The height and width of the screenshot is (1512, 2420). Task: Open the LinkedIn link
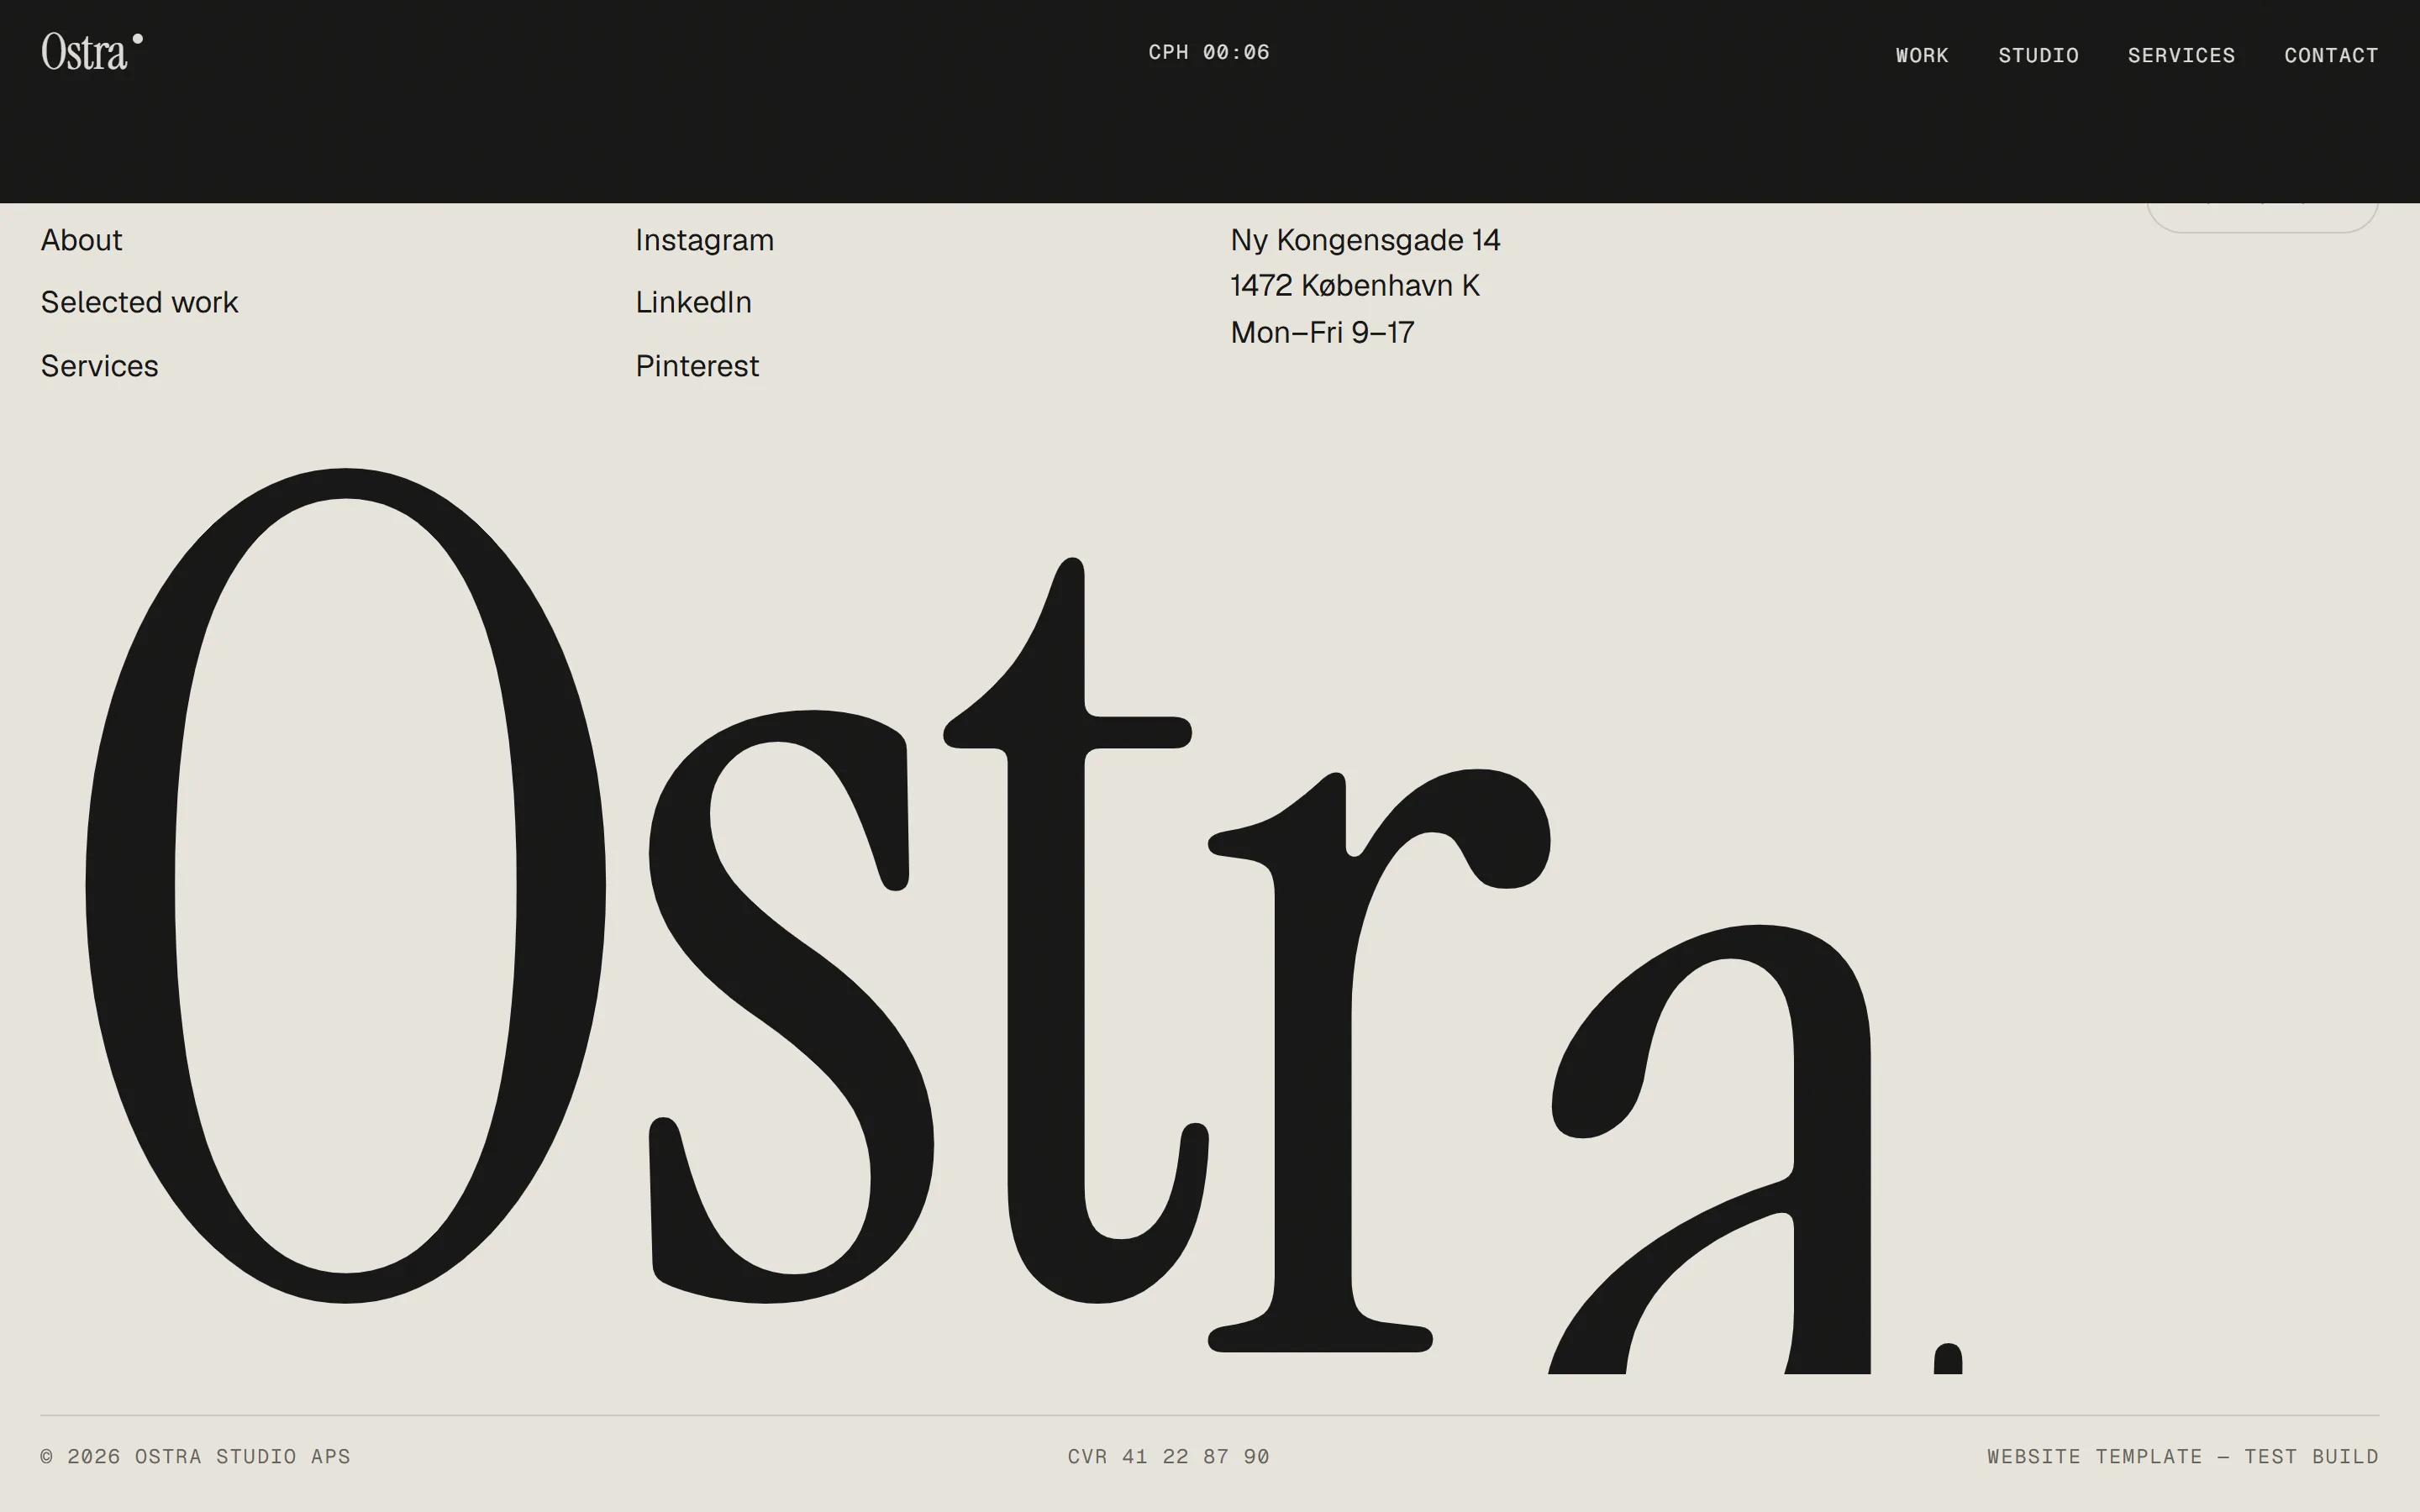click(x=693, y=302)
